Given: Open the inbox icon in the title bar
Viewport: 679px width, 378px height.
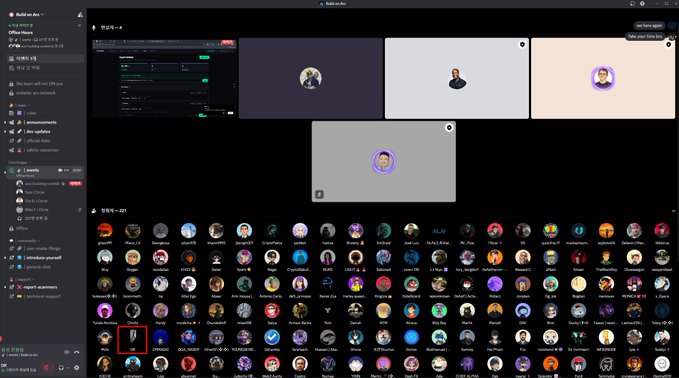Looking at the screenshot, I should coord(632,3).
